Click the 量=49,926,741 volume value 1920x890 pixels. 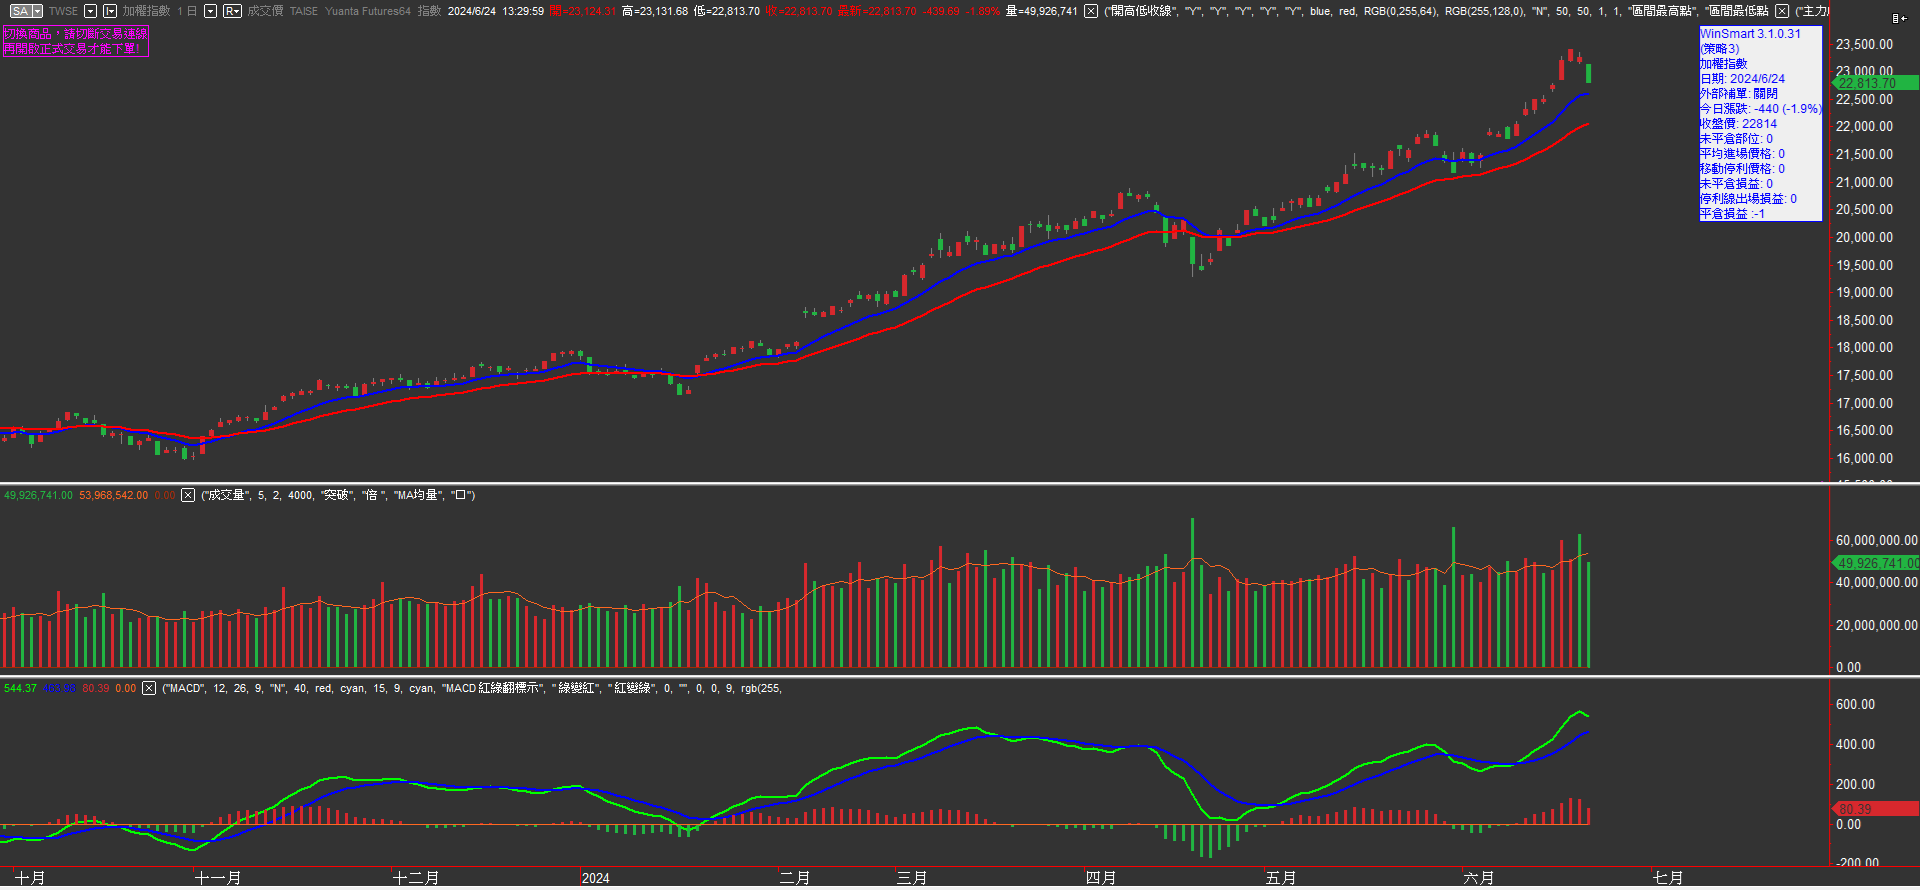pyautogui.click(x=1042, y=11)
